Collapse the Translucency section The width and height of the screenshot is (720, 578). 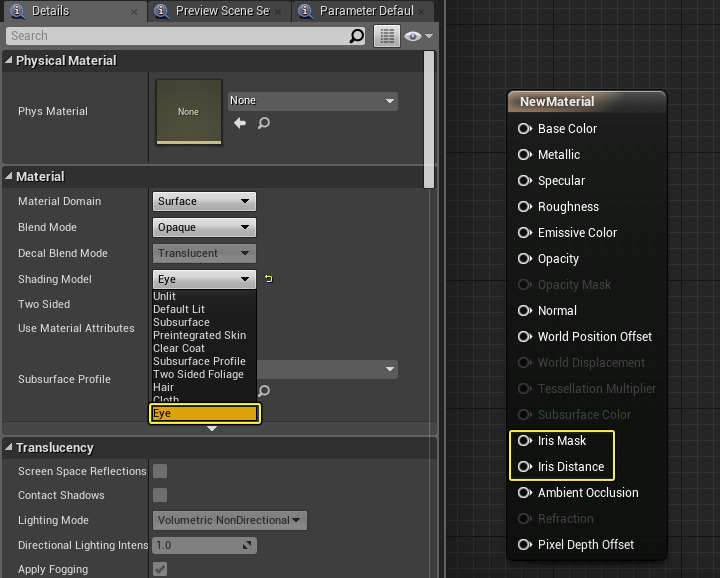pyautogui.click(x=9, y=448)
